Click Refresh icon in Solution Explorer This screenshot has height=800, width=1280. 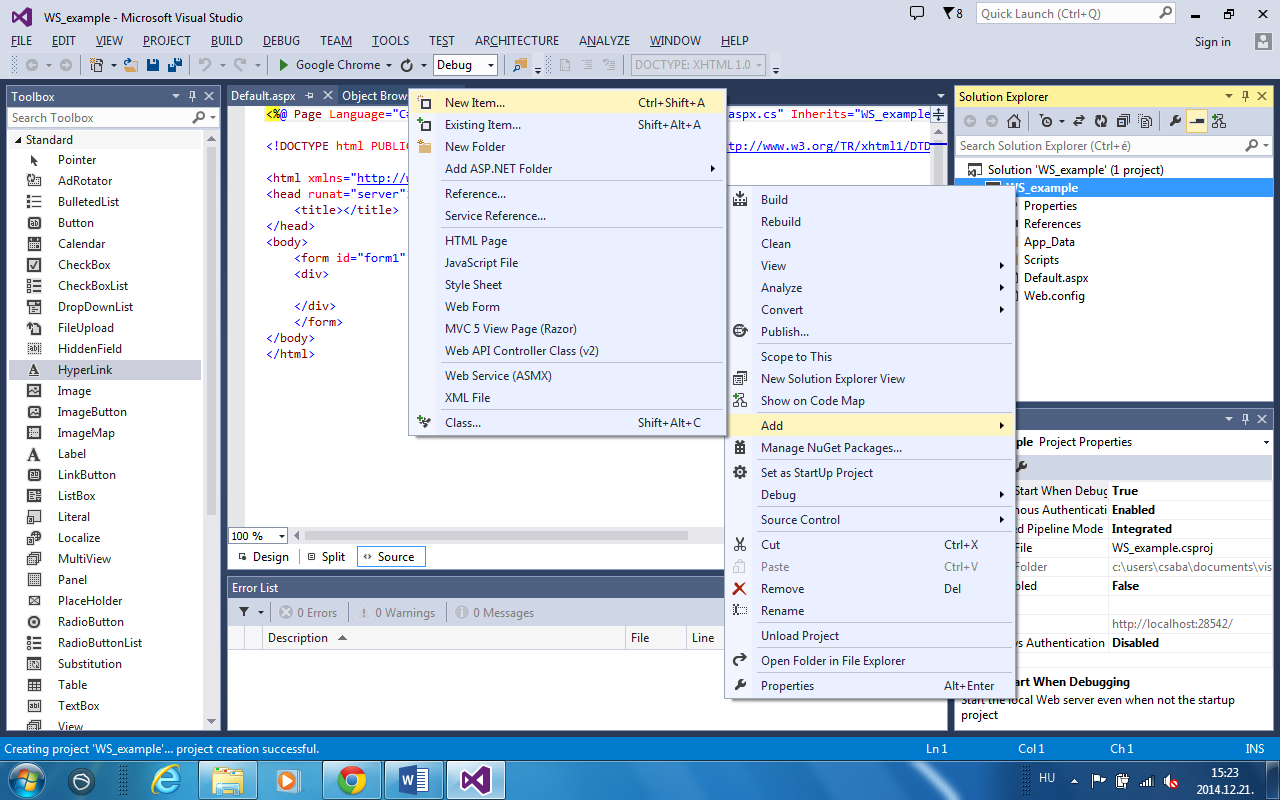tap(1101, 121)
